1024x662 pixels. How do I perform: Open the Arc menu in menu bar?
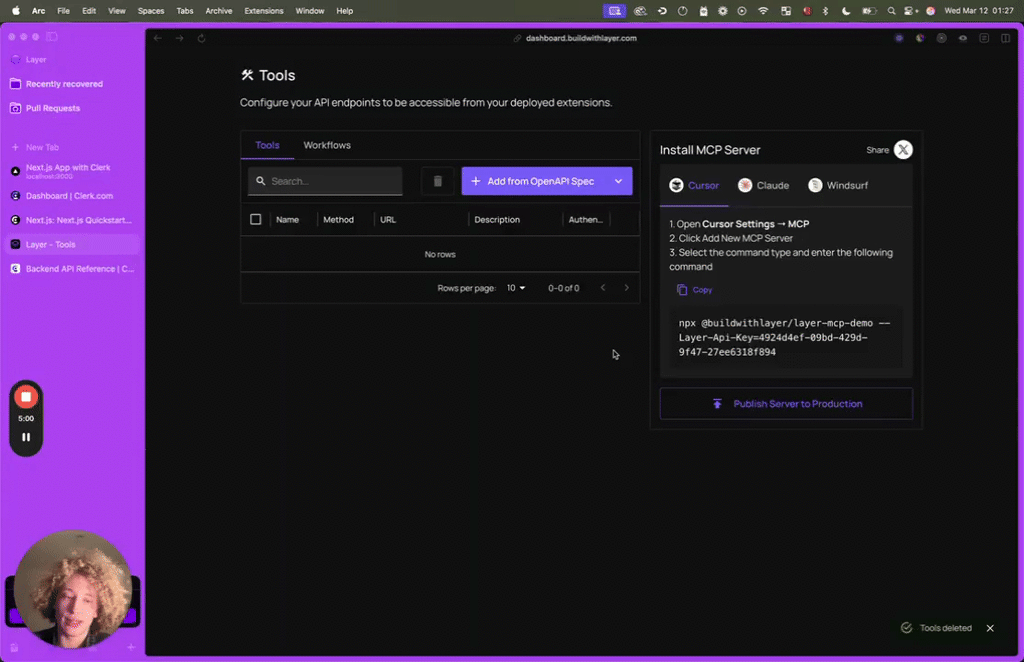click(x=39, y=10)
